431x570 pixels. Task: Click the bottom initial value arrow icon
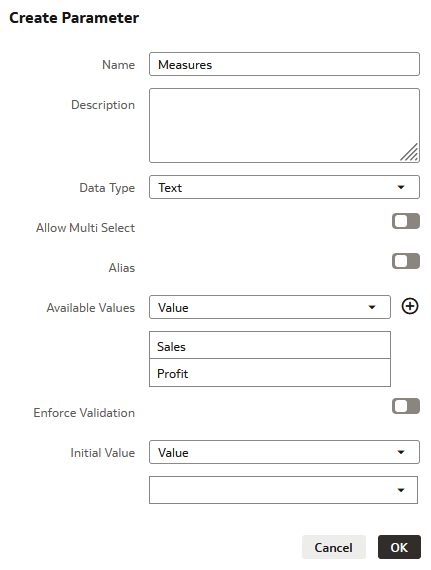pyautogui.click(x=401, y=490)
